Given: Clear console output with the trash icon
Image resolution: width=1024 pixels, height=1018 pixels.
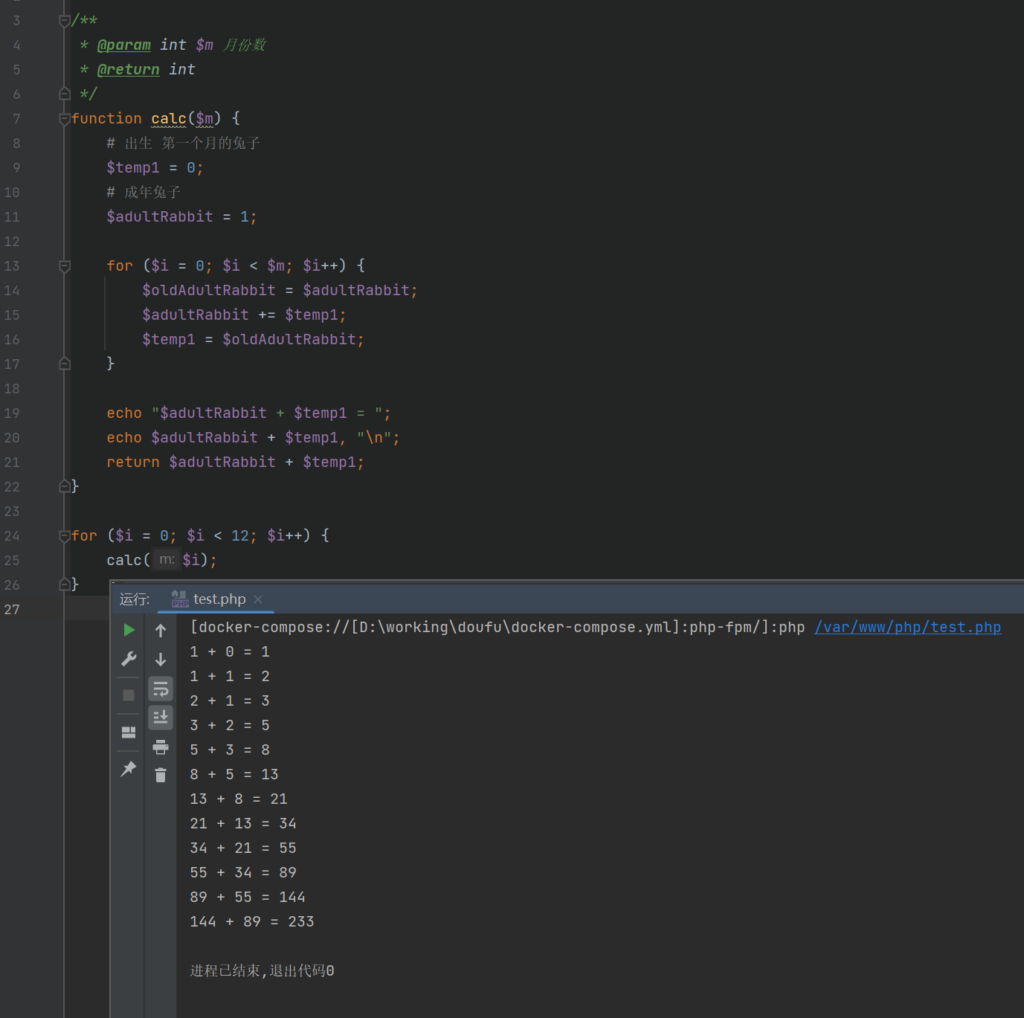Looking at the screenshot, I should click(160, 775).
